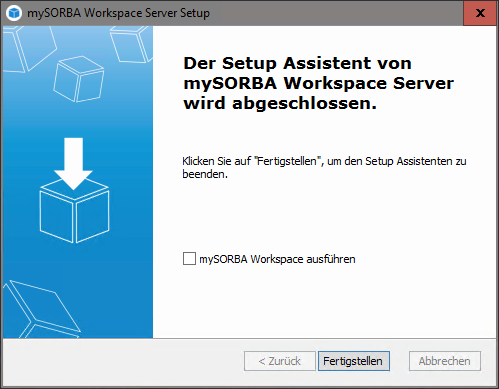The width and height of the screenshot is (499, 389).
Task: Click the Abbrechen button
Action: tap(445, 361)
